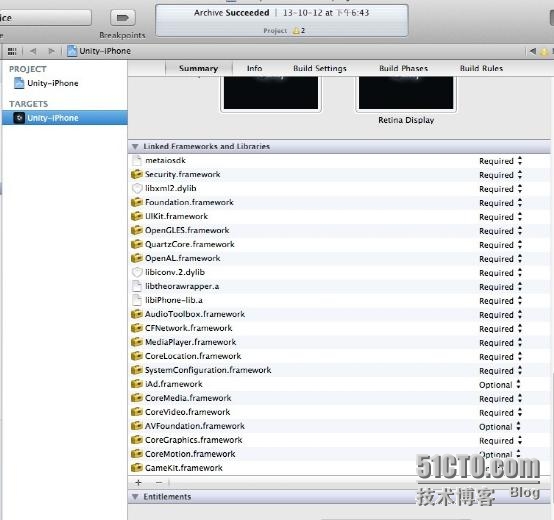Click the libtheorawrapper.a file icon
This screenshot has width=554, height=520.
[x=136, y=286]
